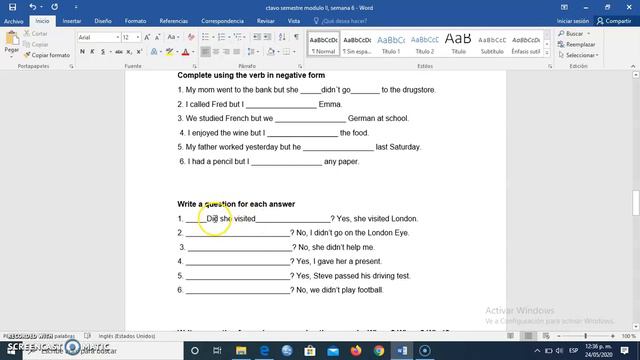Toggle italic (K) formatting
Viewport: 640px width, 360px height.
tap(92, 51)
